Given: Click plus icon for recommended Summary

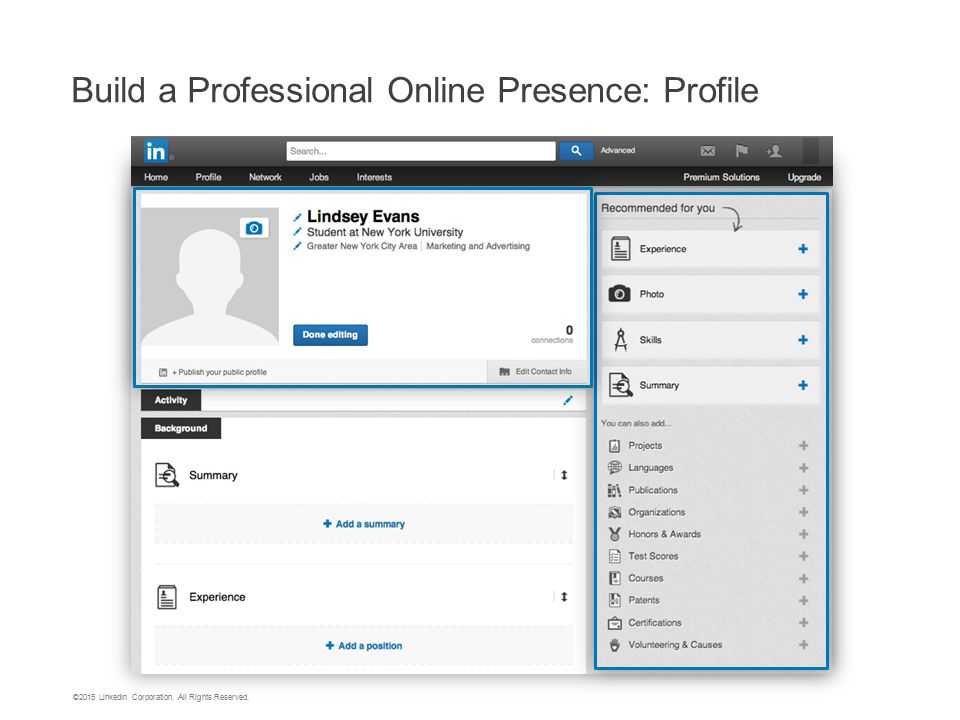Looking at the screenshot, I should point(803,385).
